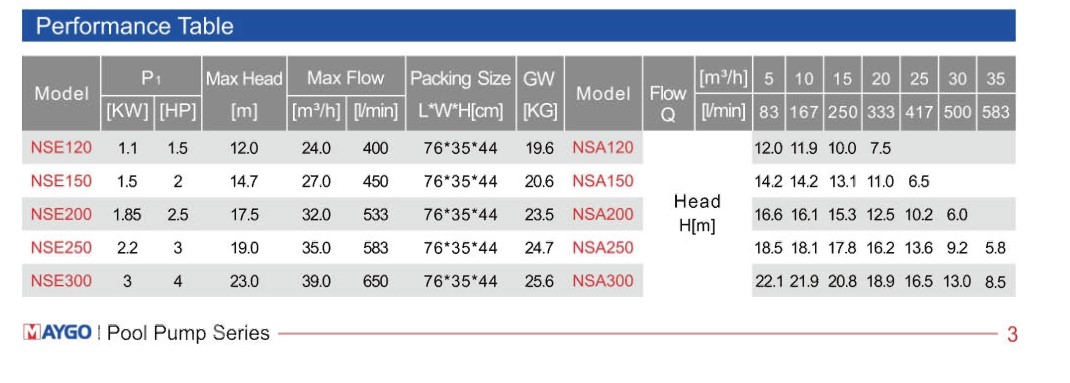Click the page number 3
Screen dimensions: 1070x383
(x=1012, y=335)
